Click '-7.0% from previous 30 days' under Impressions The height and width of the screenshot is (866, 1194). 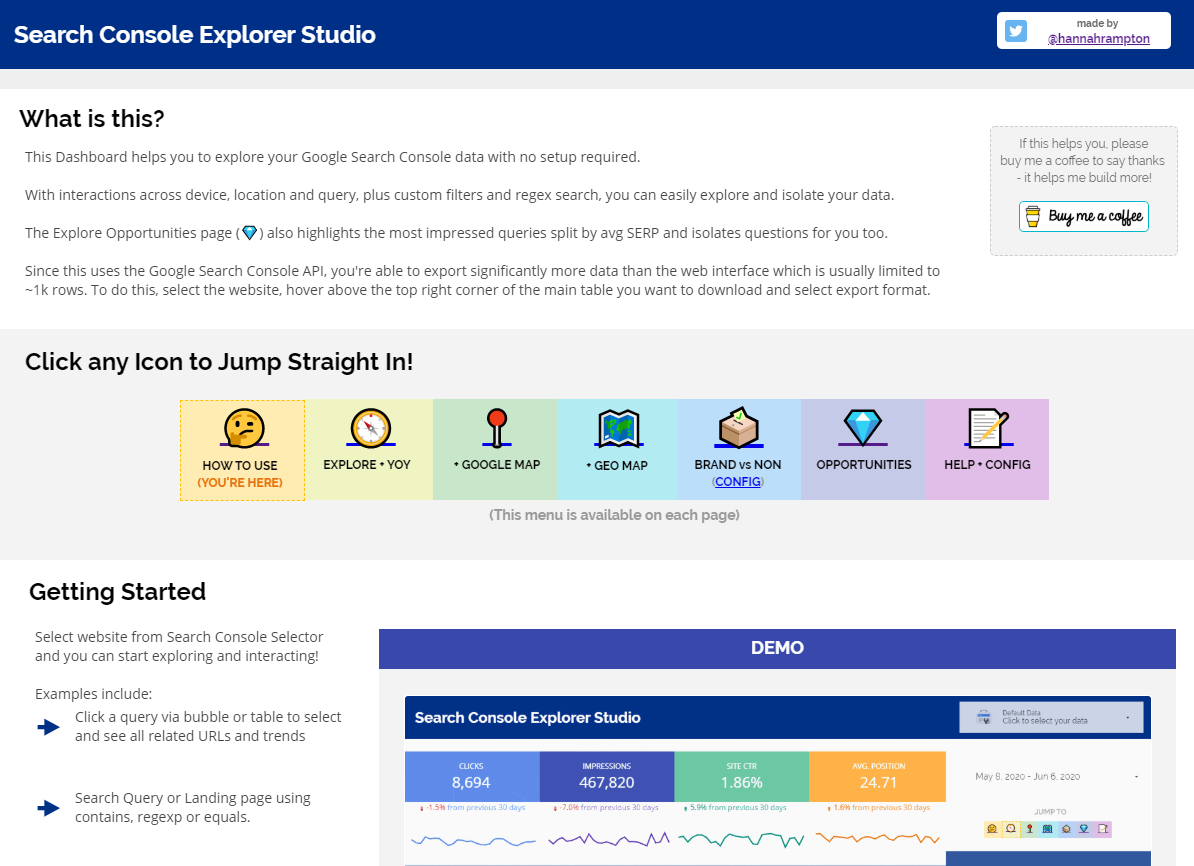point(607,807)
